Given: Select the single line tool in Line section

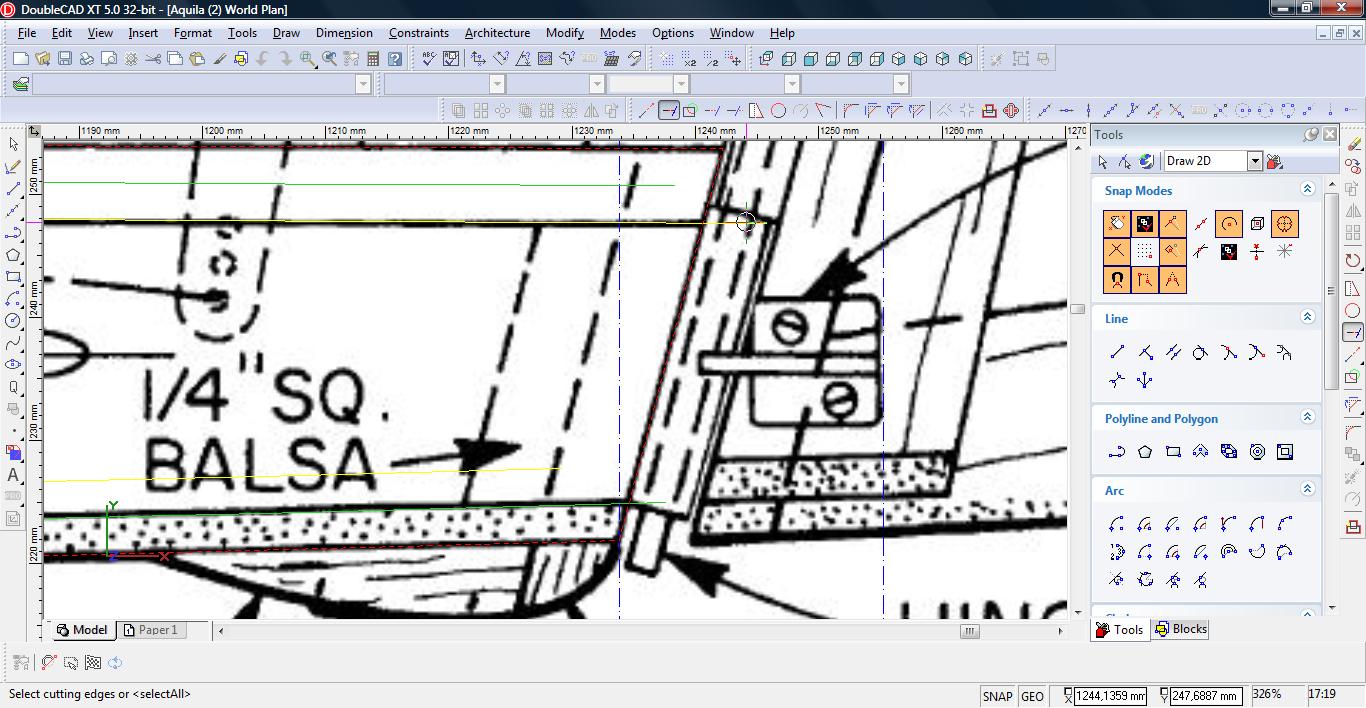Looking at the screenshot, I should coord(1117,352).
